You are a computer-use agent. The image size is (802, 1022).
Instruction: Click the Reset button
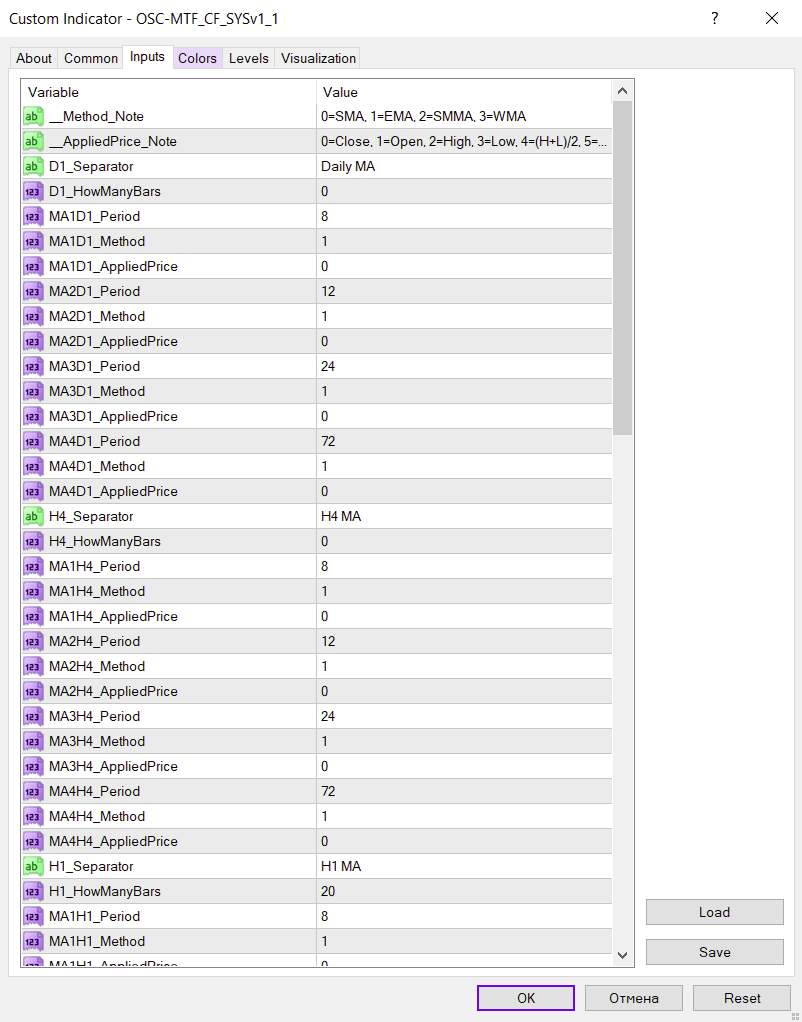point(742,998)
